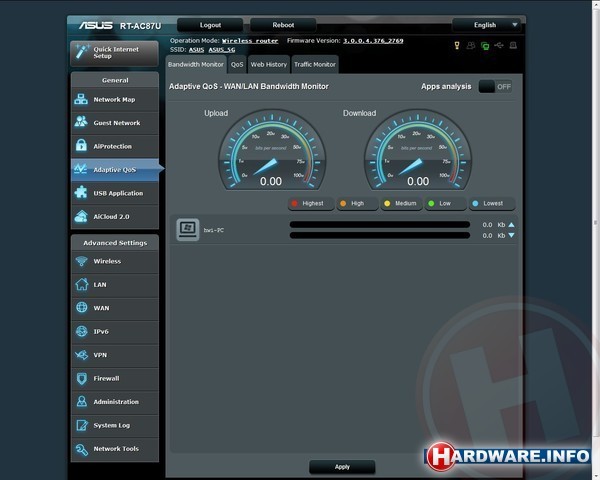Open System Log from sidebar menu
The image size is (600, 480).
(115, 425)
